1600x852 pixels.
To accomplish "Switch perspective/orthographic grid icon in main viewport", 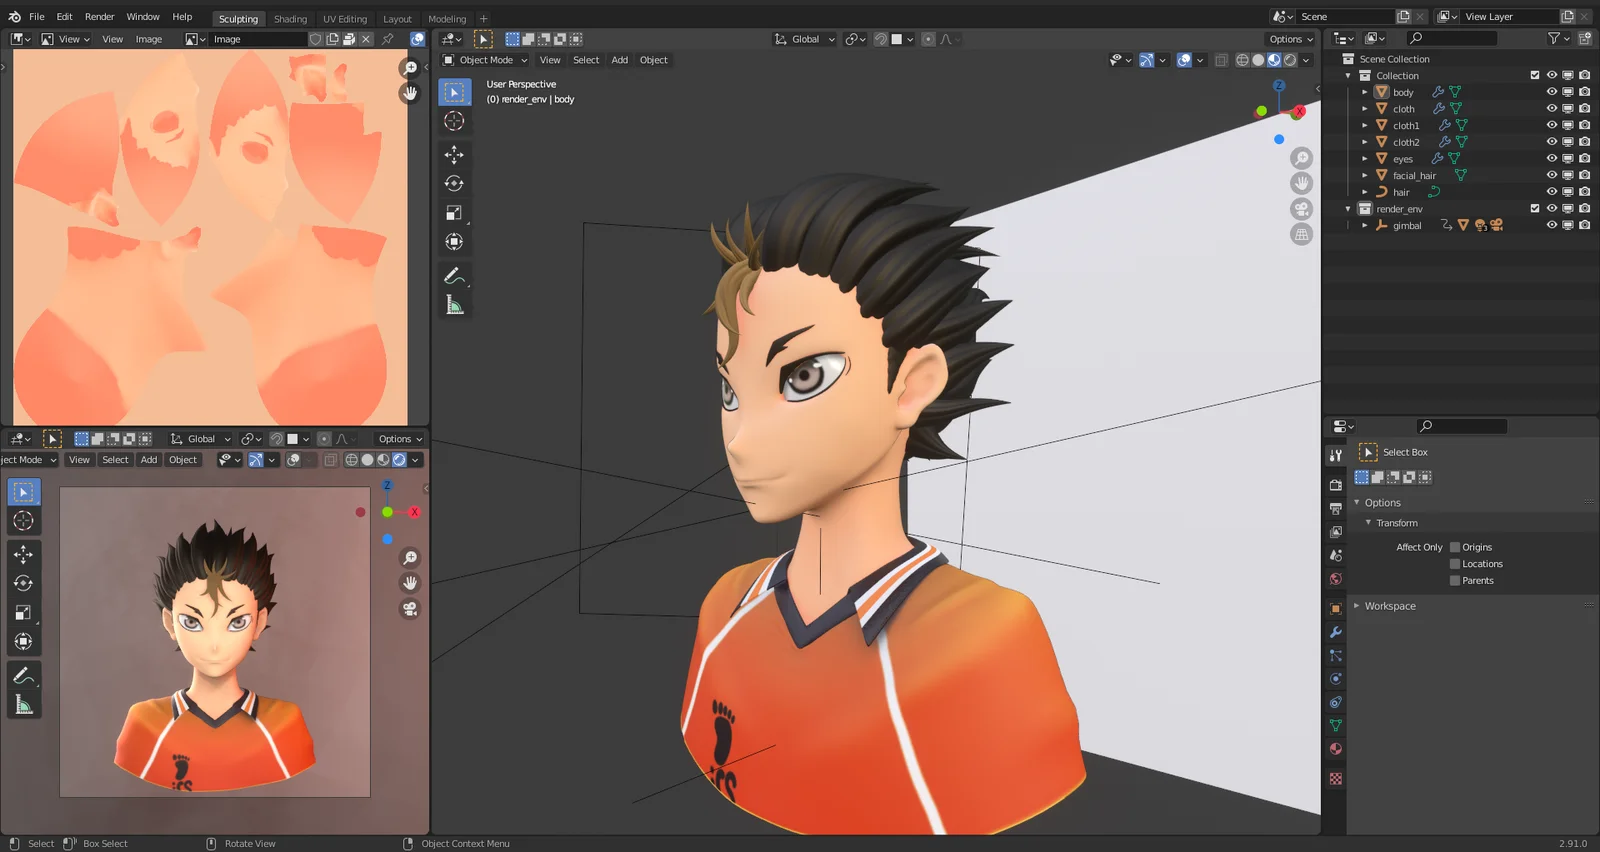I will 1301,234.
